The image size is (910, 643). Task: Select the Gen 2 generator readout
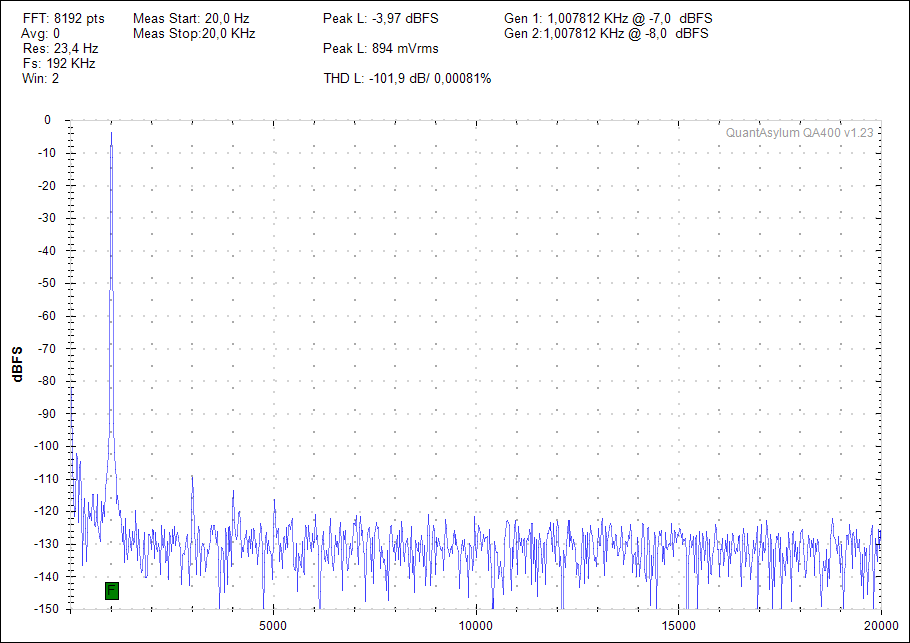click(606, 34)
